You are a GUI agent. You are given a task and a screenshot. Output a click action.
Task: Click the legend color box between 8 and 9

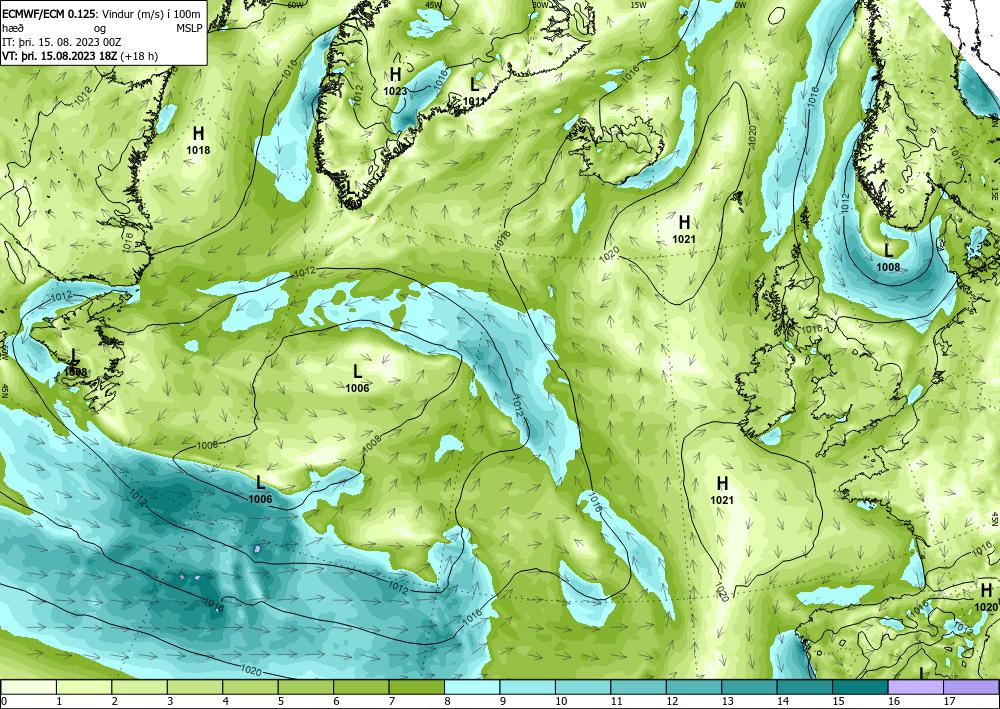473,687
